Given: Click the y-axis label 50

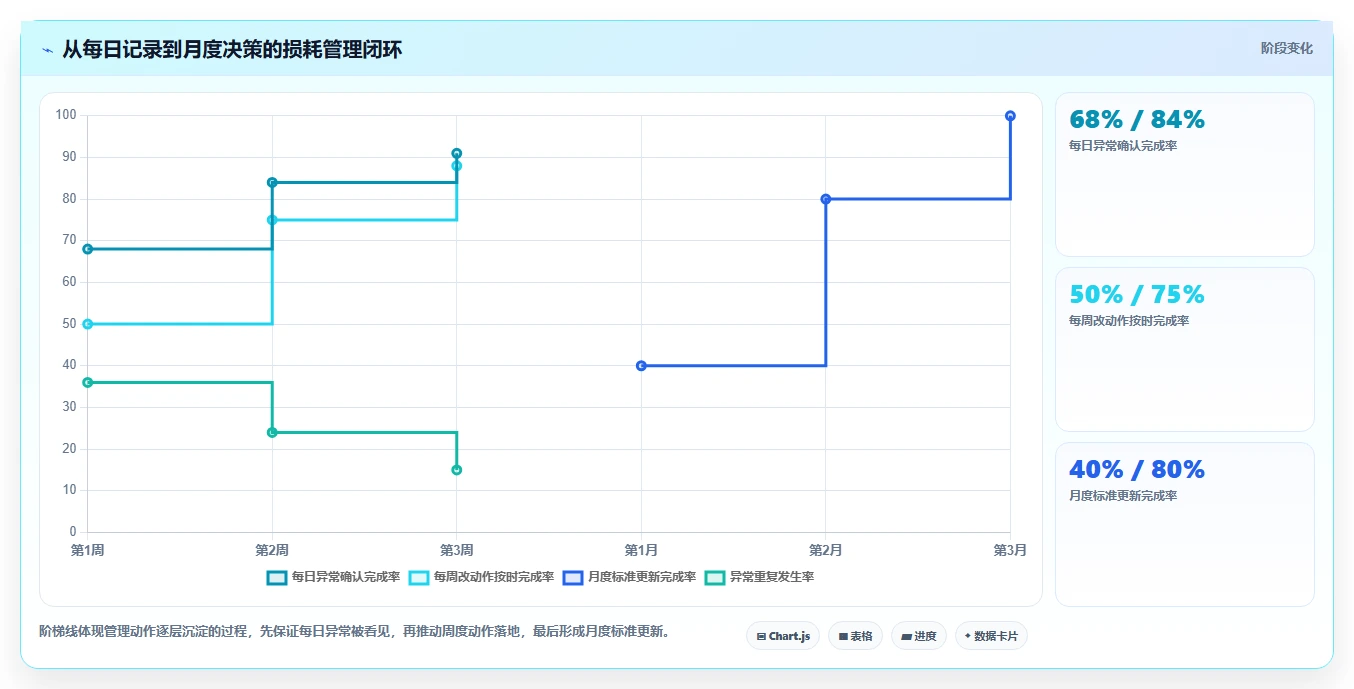Looking at the screenshot, I should tap(69, 324).
